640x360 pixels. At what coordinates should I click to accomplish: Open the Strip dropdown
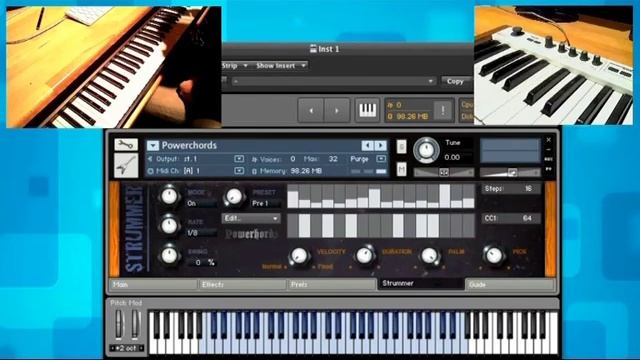235,65
